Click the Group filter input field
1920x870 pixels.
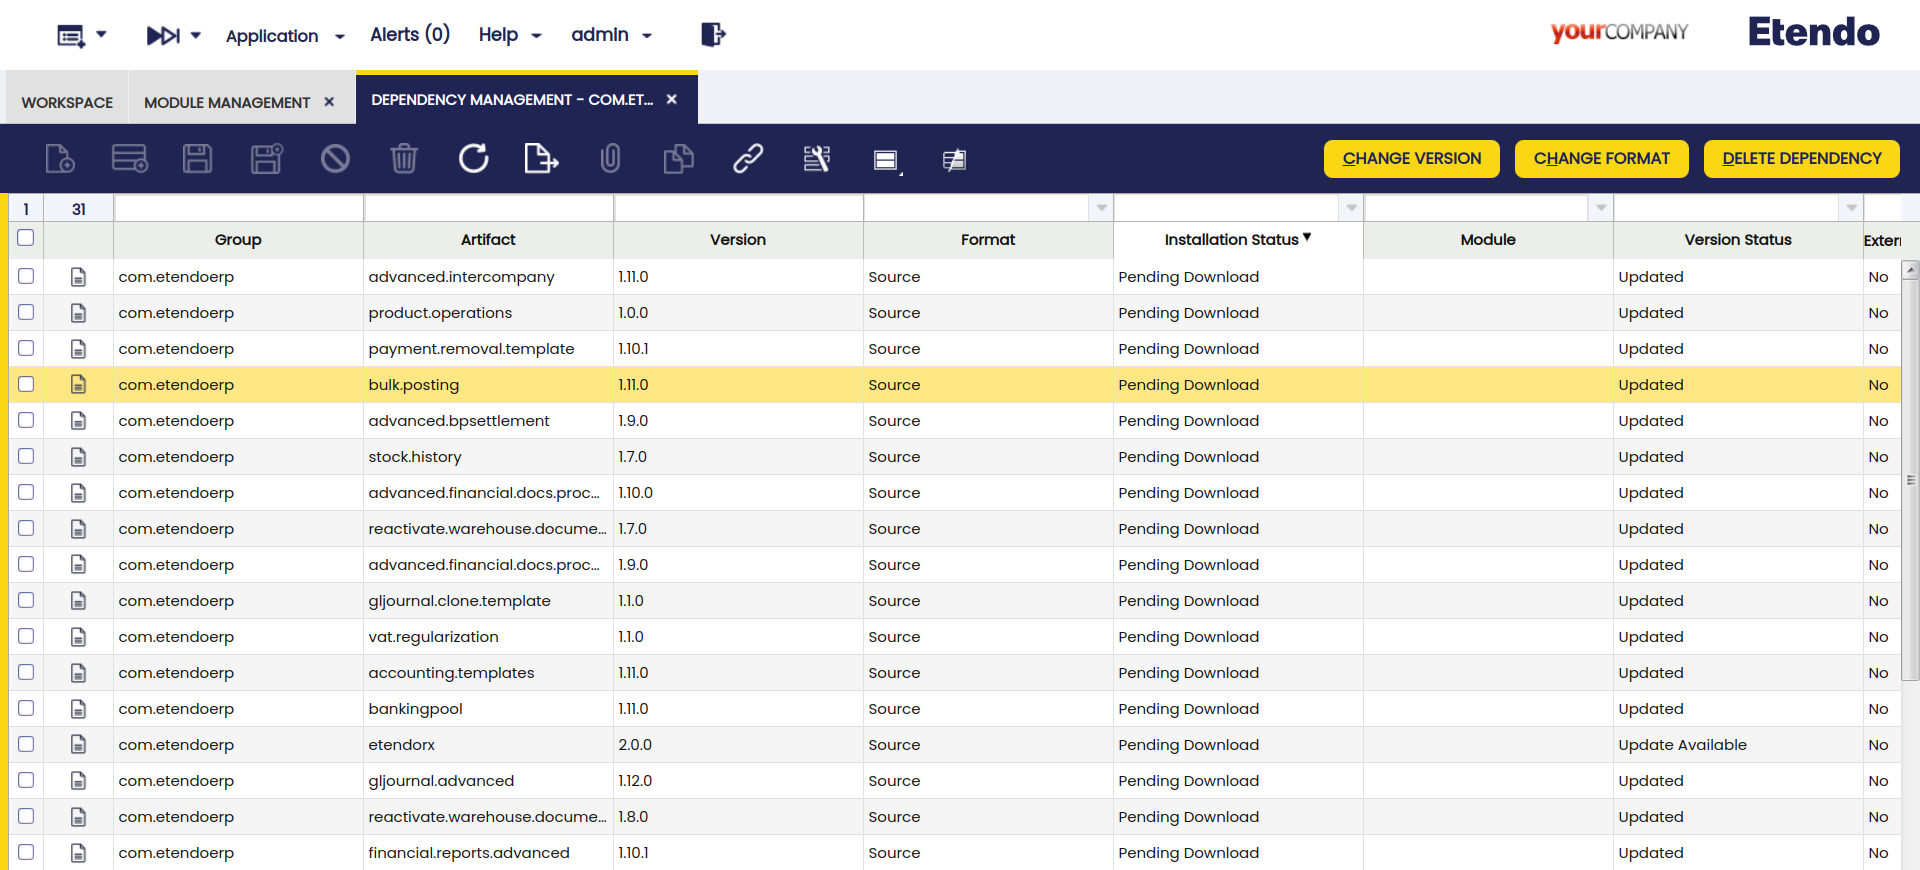[x=239, y=208]
